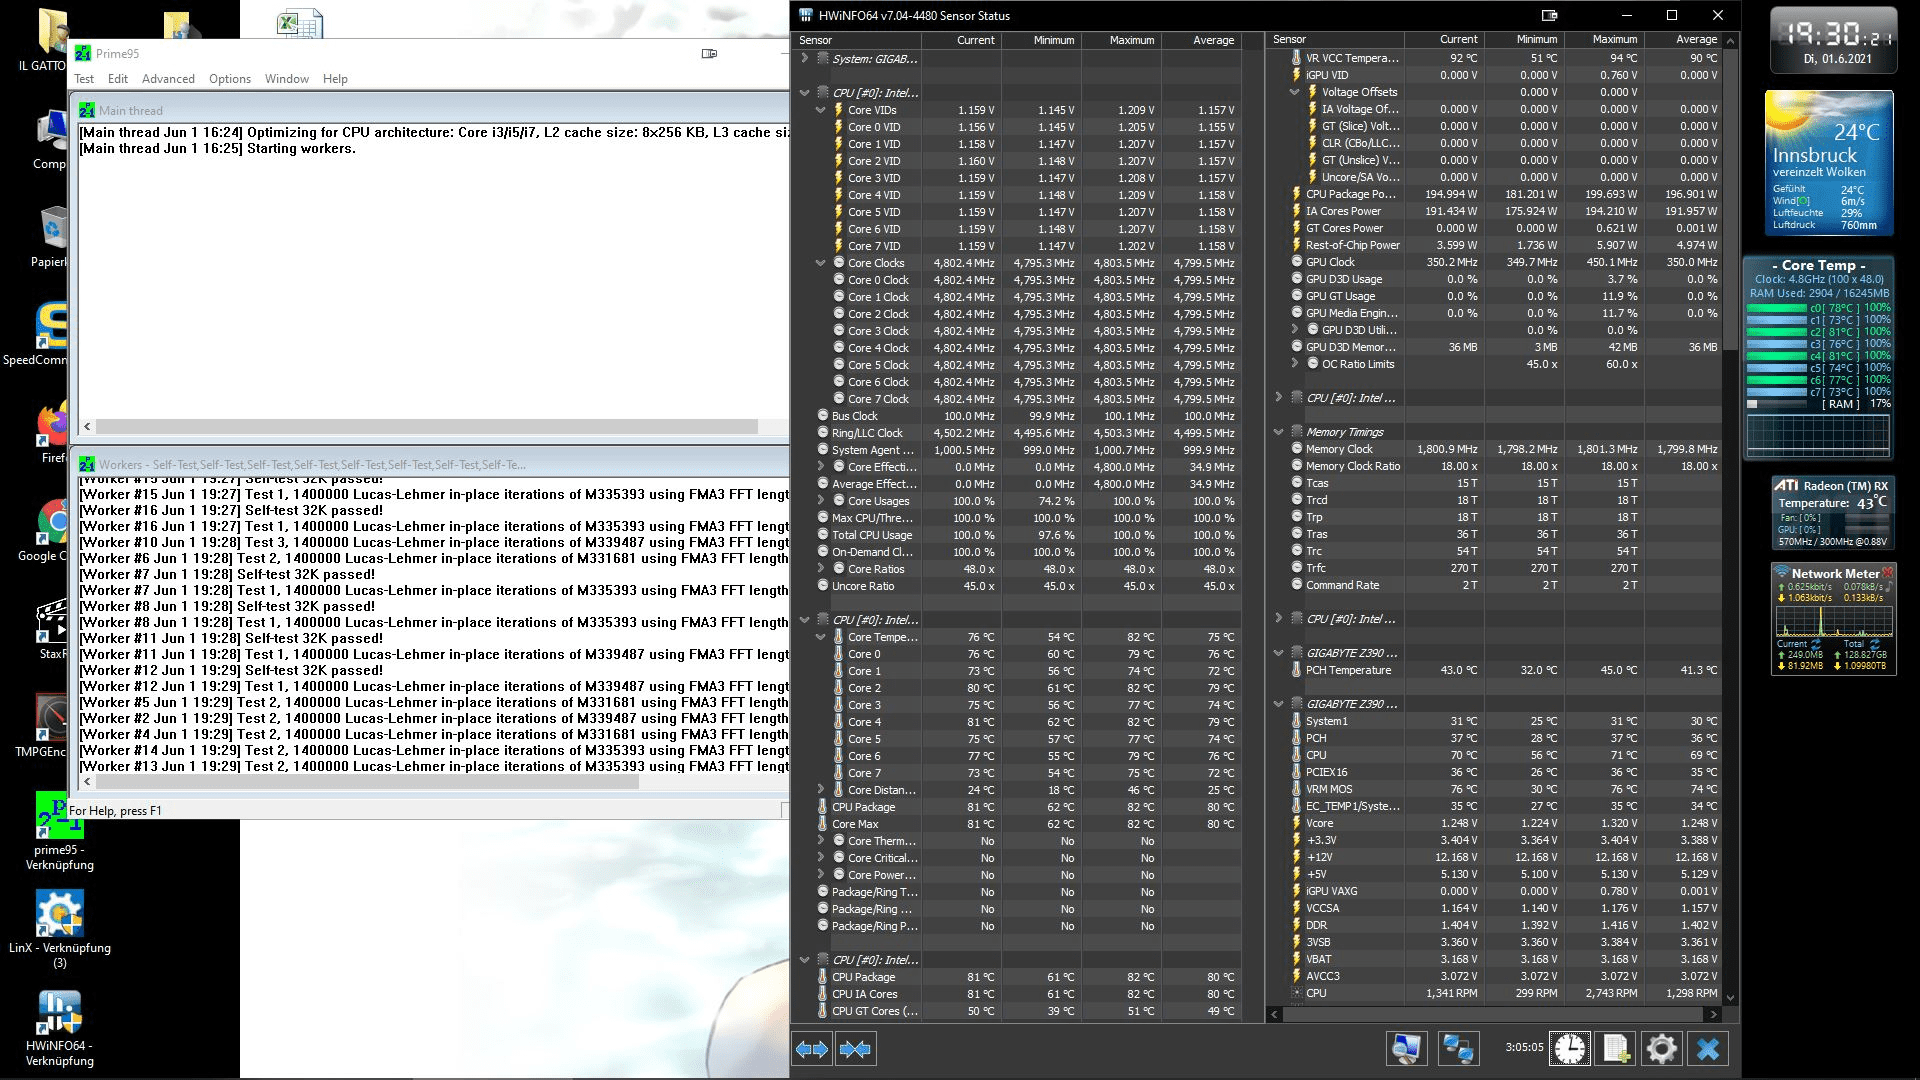Reset HWiNFO clock timer icon
Image resolution: width=1920 pixels, height=1080 pixels.
pyautogui.click(x=1570, y=1049)
